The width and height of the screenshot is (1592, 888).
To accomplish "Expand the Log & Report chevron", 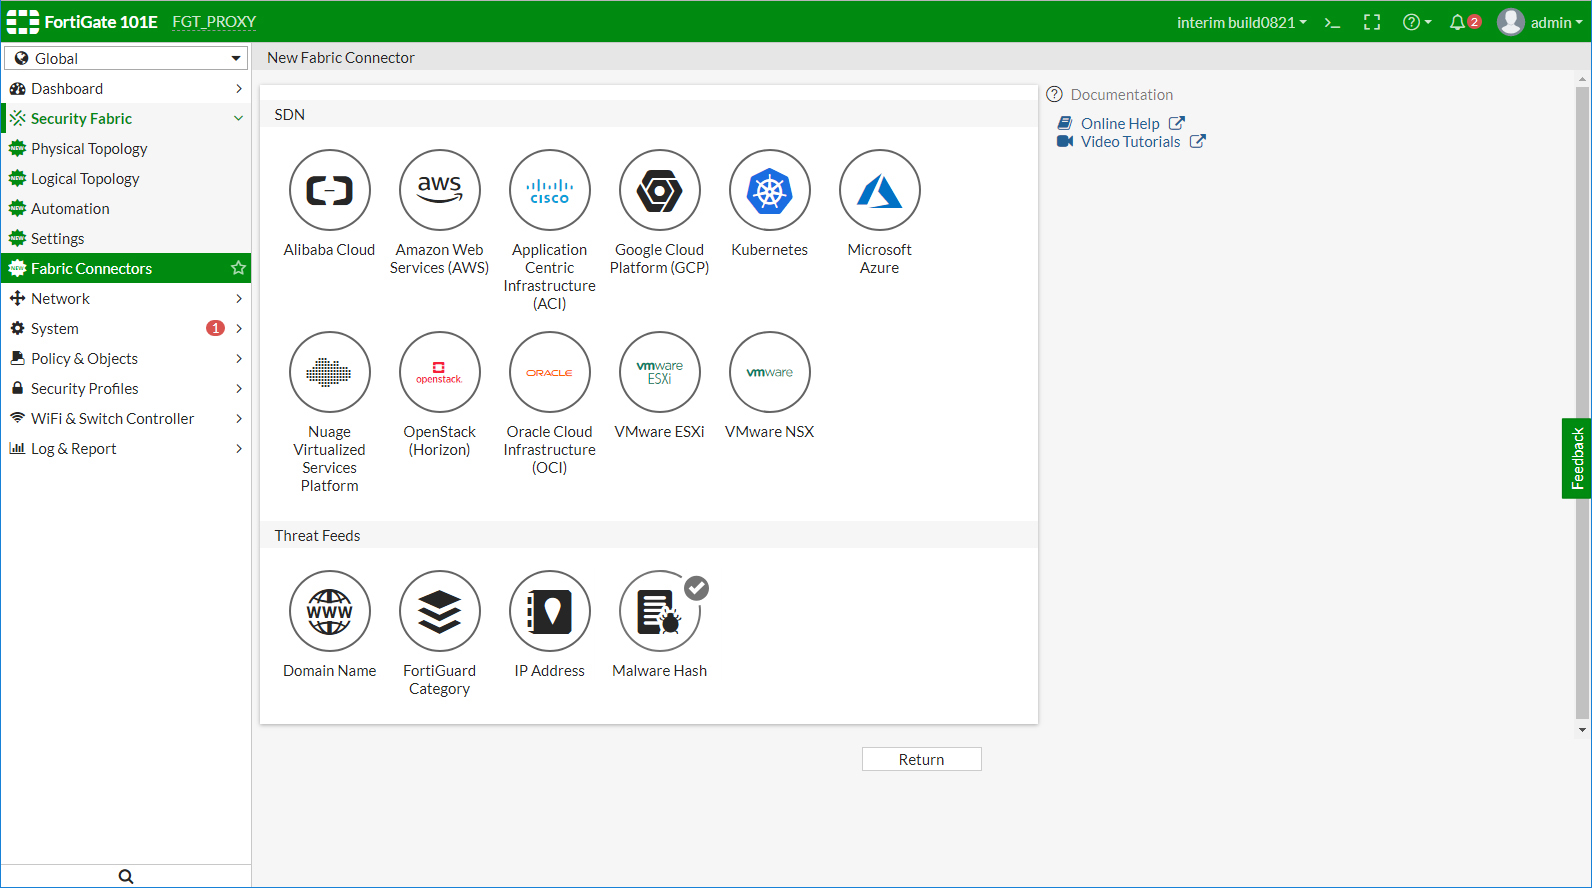I will click(239, 449).
